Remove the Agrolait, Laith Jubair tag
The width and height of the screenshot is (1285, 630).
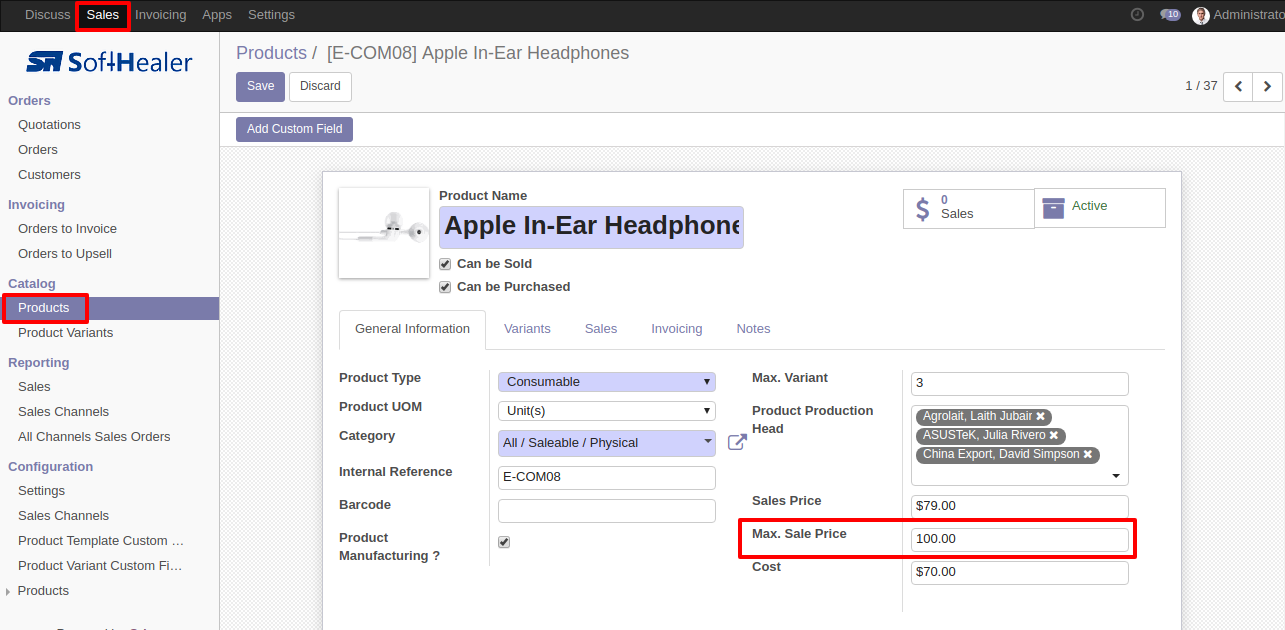pos(1041,417)
